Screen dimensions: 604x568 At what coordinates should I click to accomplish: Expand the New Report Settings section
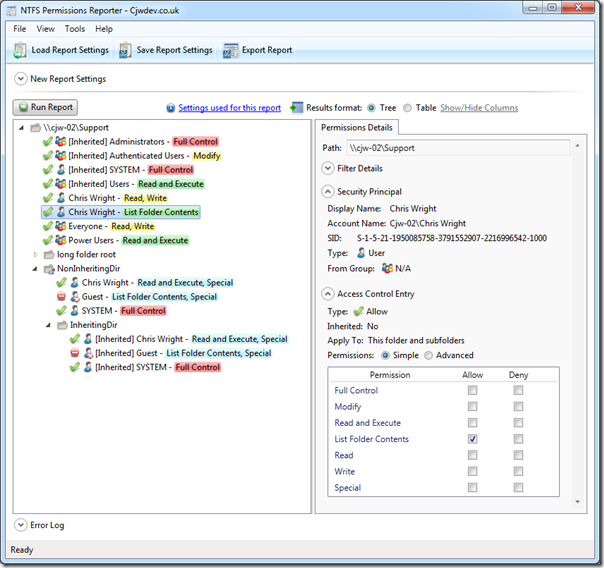20,79
